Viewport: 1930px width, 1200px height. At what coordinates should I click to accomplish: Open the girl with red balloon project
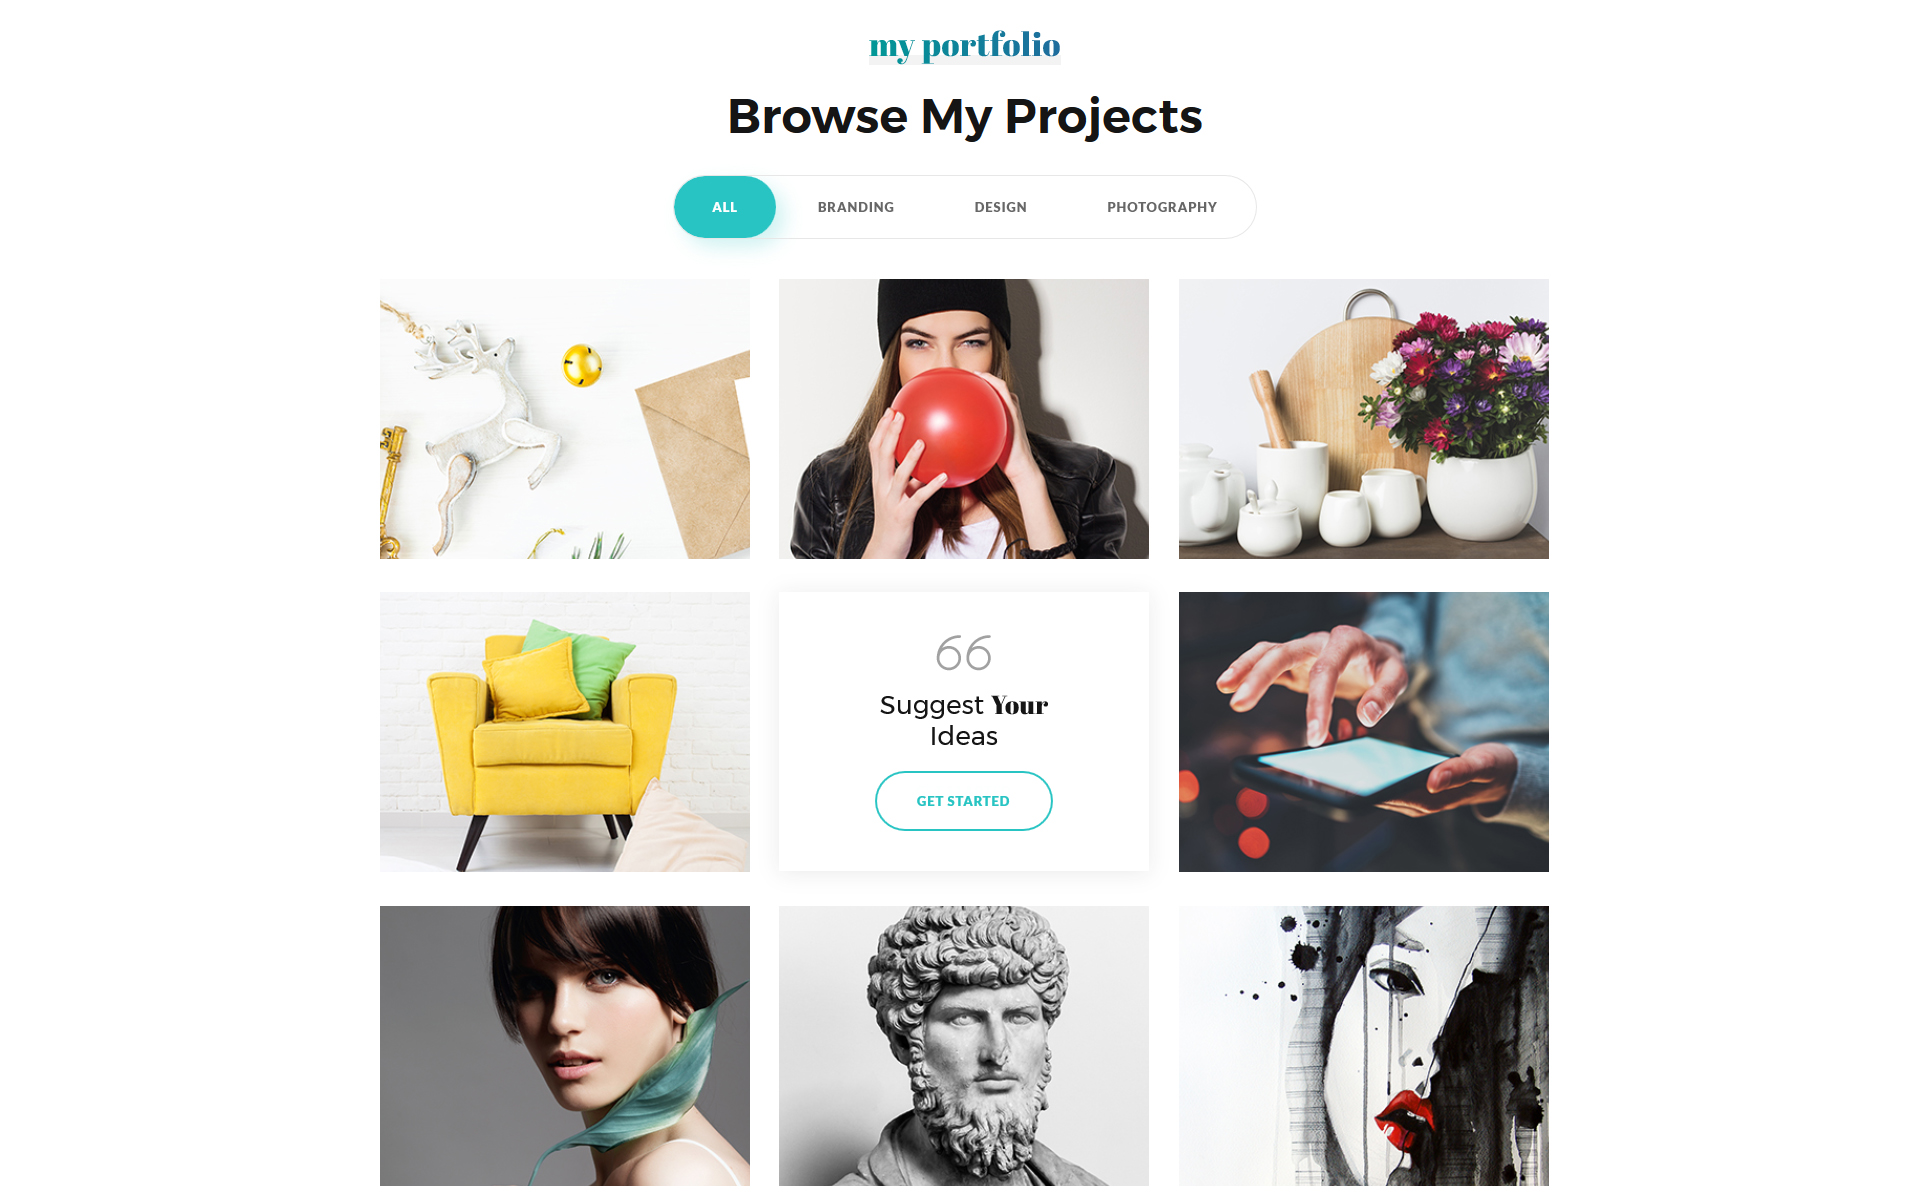(963, 419)
